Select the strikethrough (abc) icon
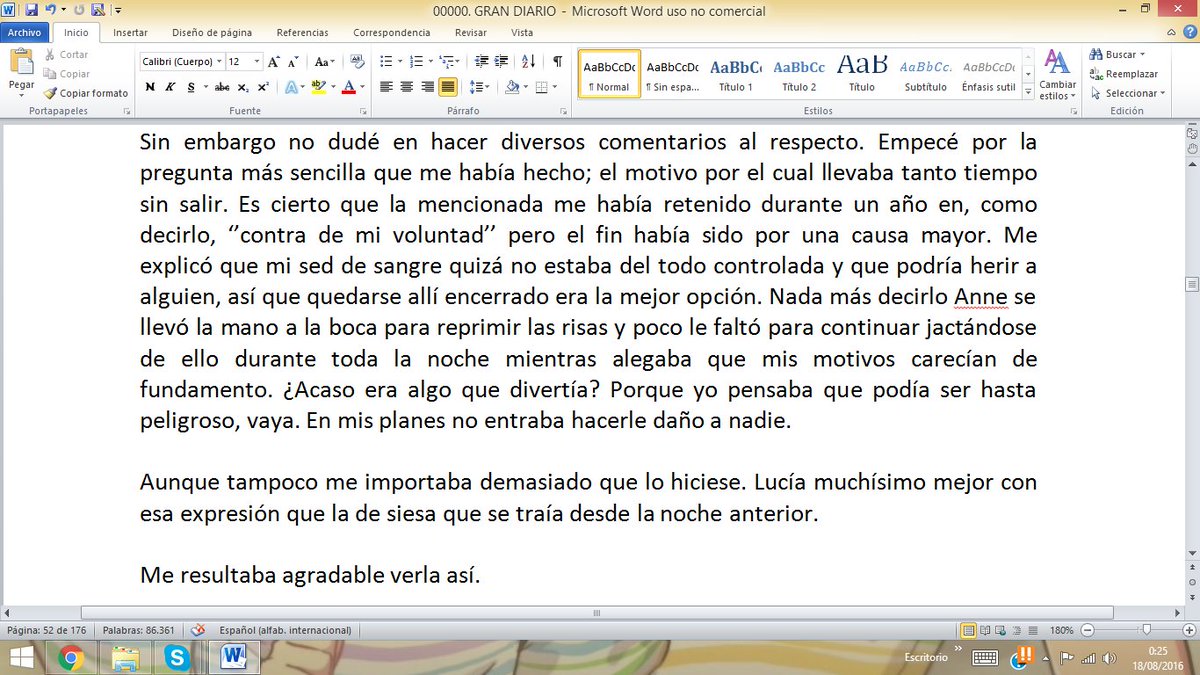Image resolution: width=1200 pixels, height=675 pixels. point(222,86)
